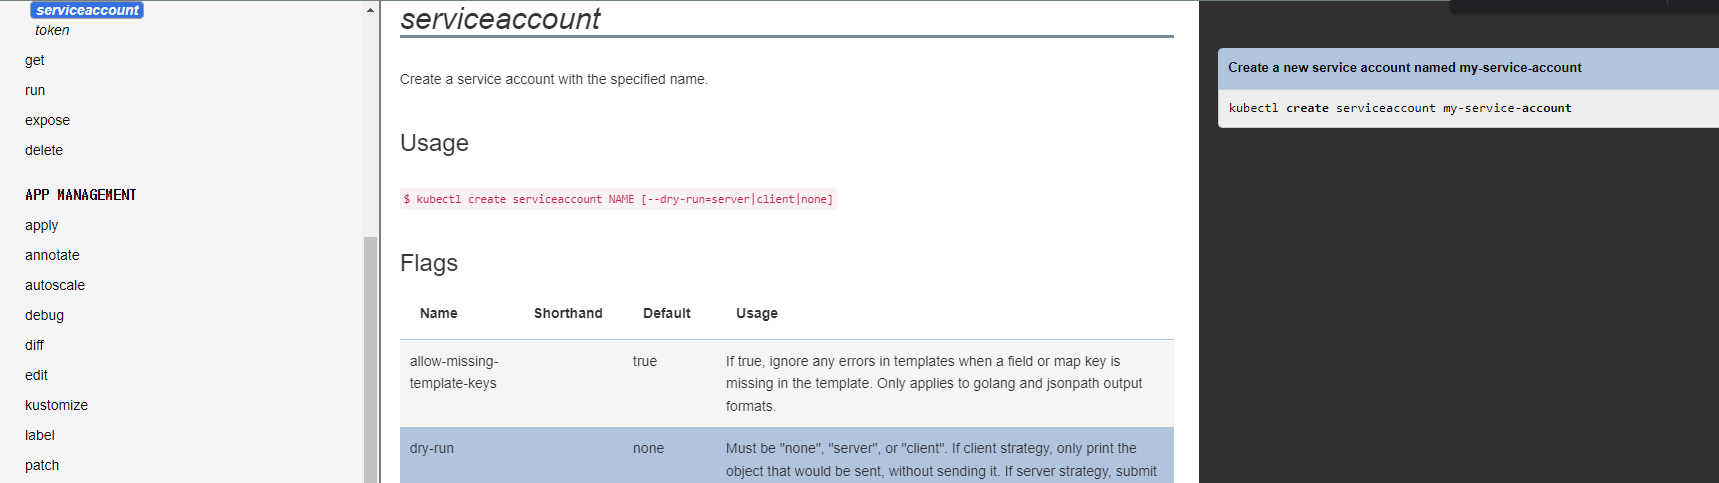Click the Default column header
The height and width of the screenshot is (483, 1719).
667,313
